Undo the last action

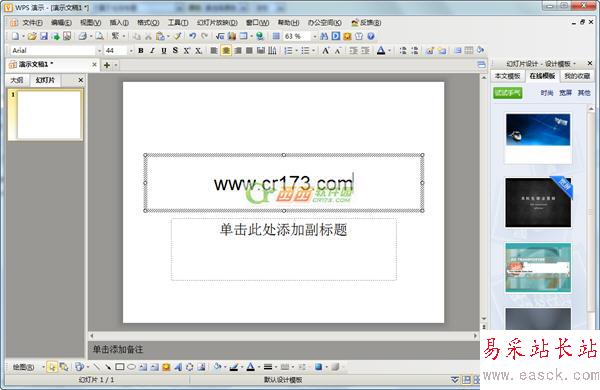pyautogui.click(x=192, y=36)
